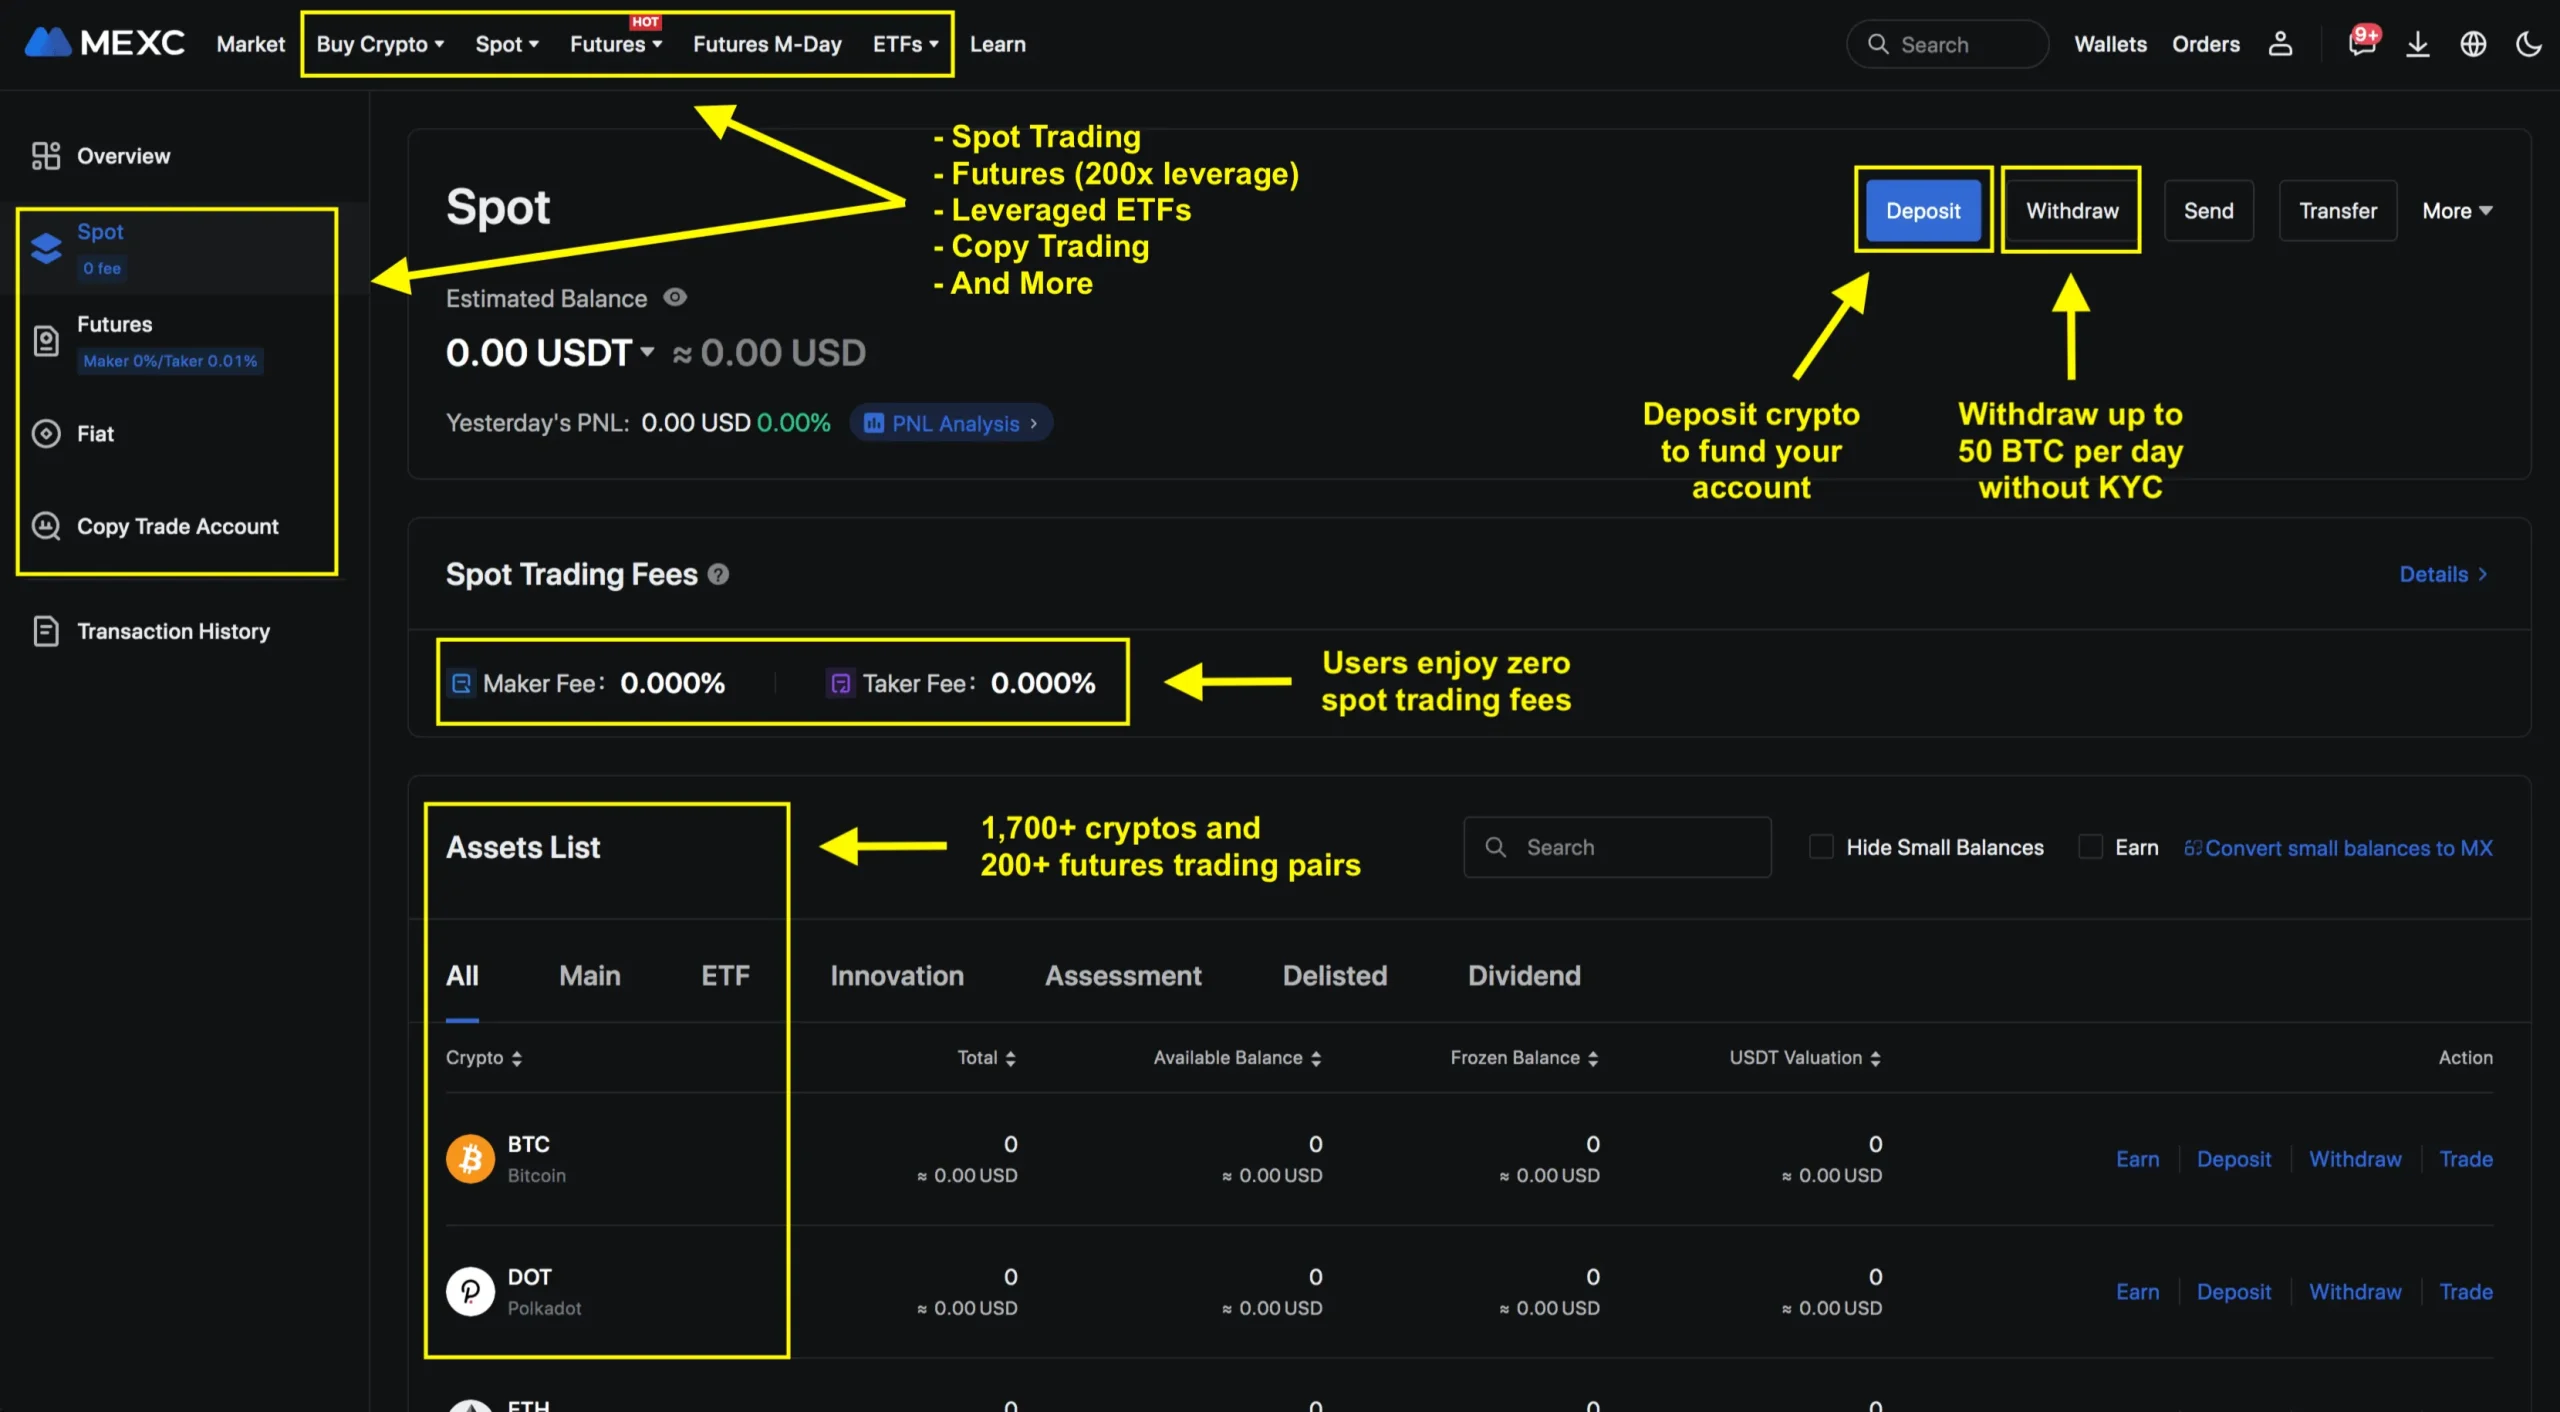Switch to the Dividend tab
This screenshot has width=2560, height=1412.
coord(1524,976)
